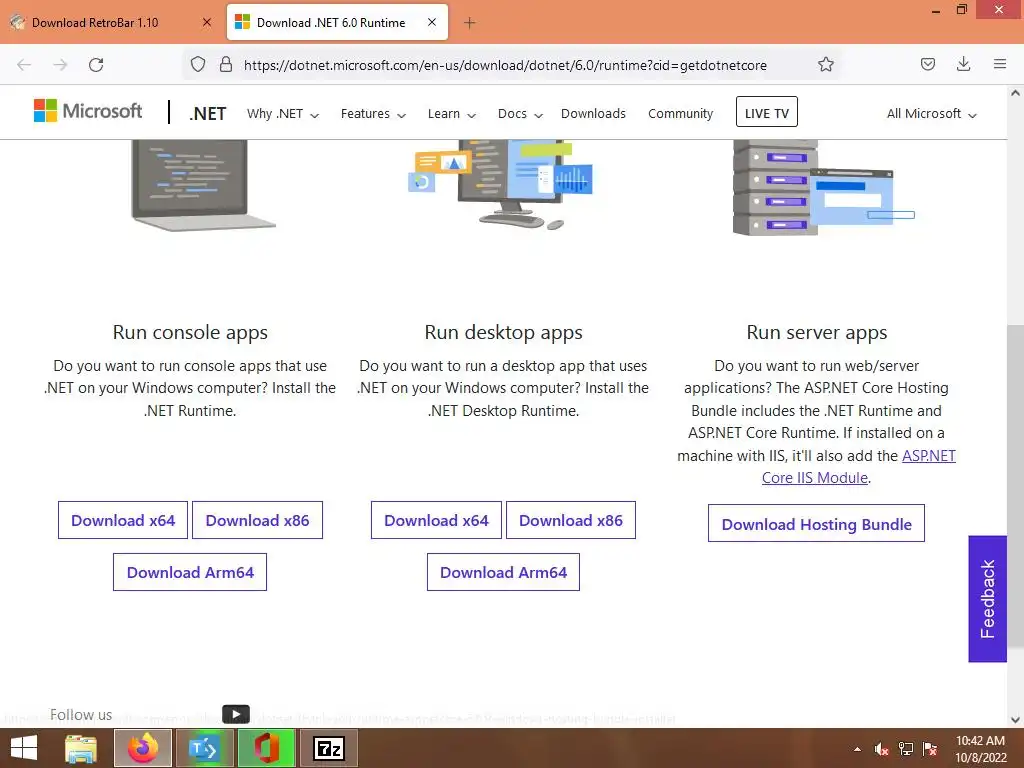Download x64 desktop apps runtime
The height and width of the screenshot is (768, 1024).
436,520
